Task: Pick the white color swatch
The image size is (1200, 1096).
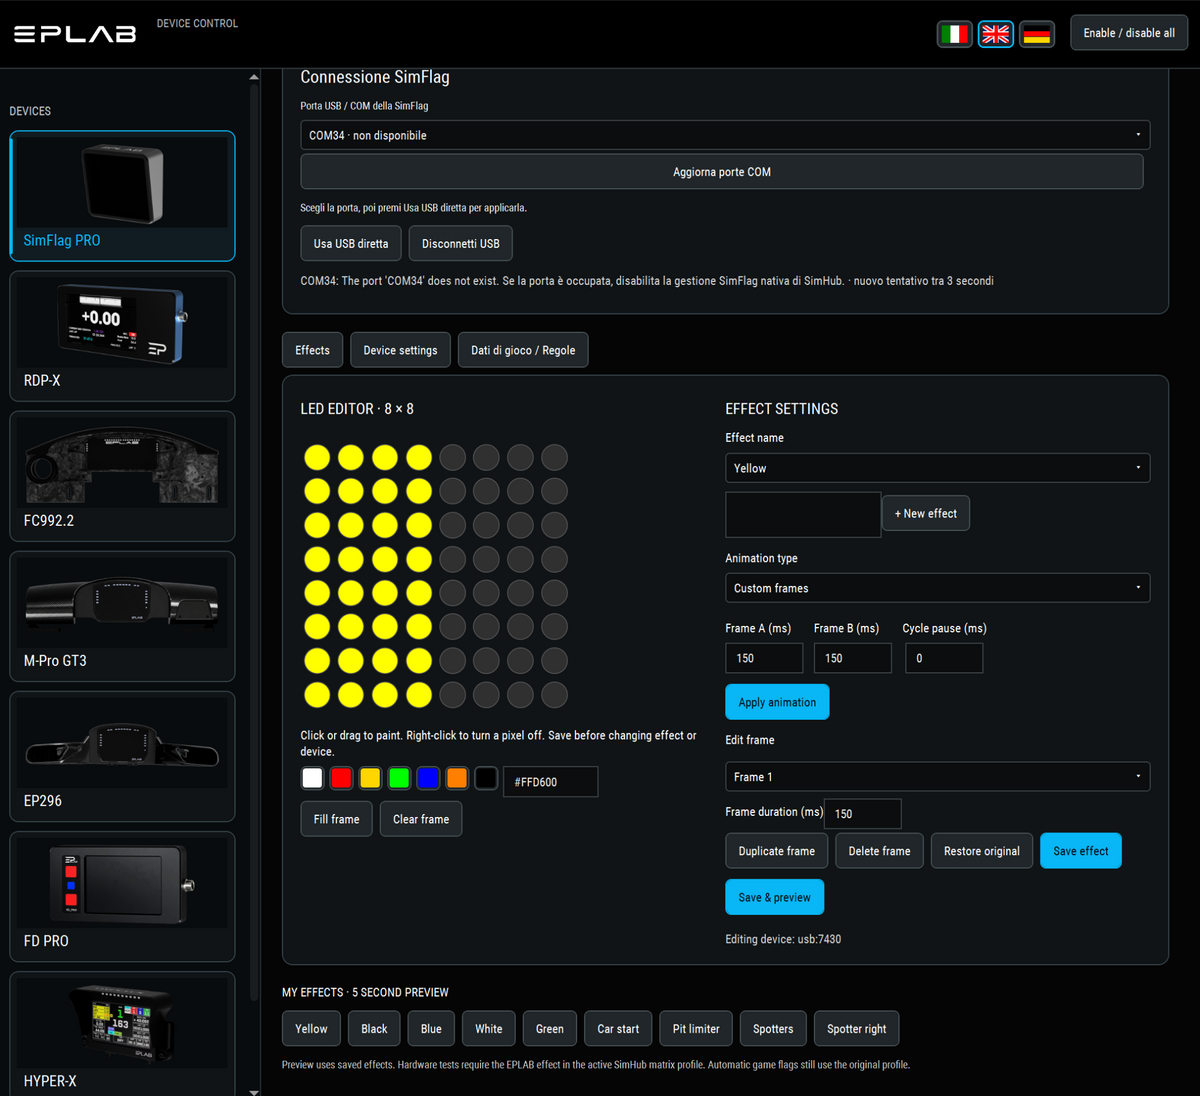Action: coord(313,778)
